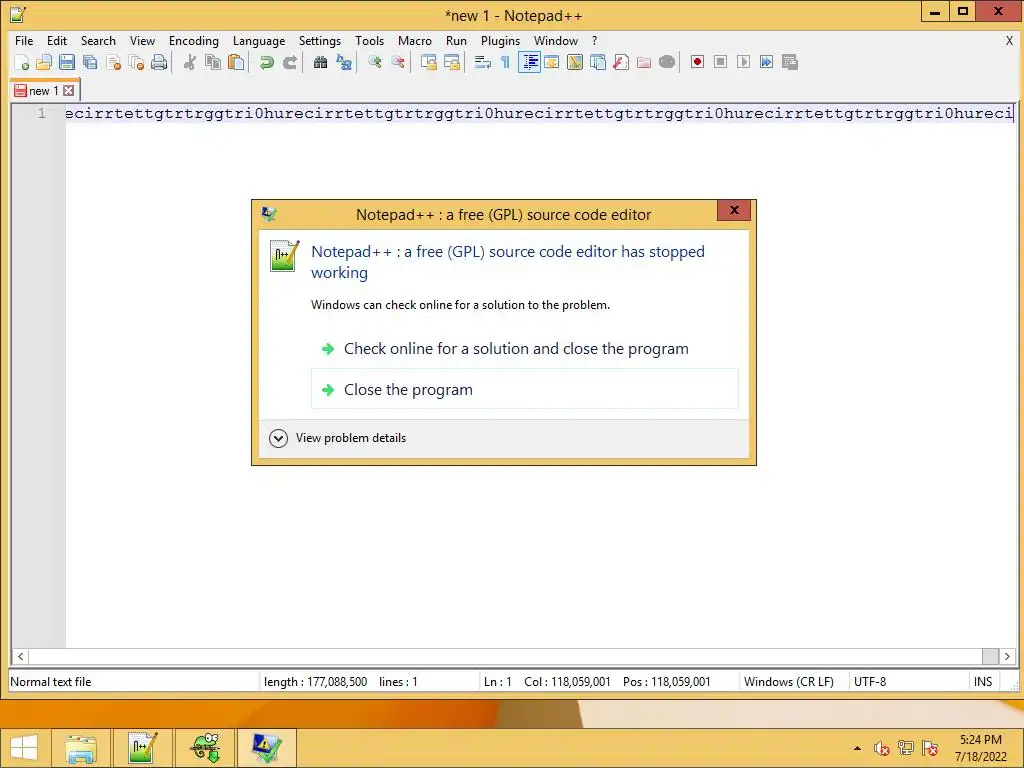
Task: Open the Run menu
Action: point(456,40)
